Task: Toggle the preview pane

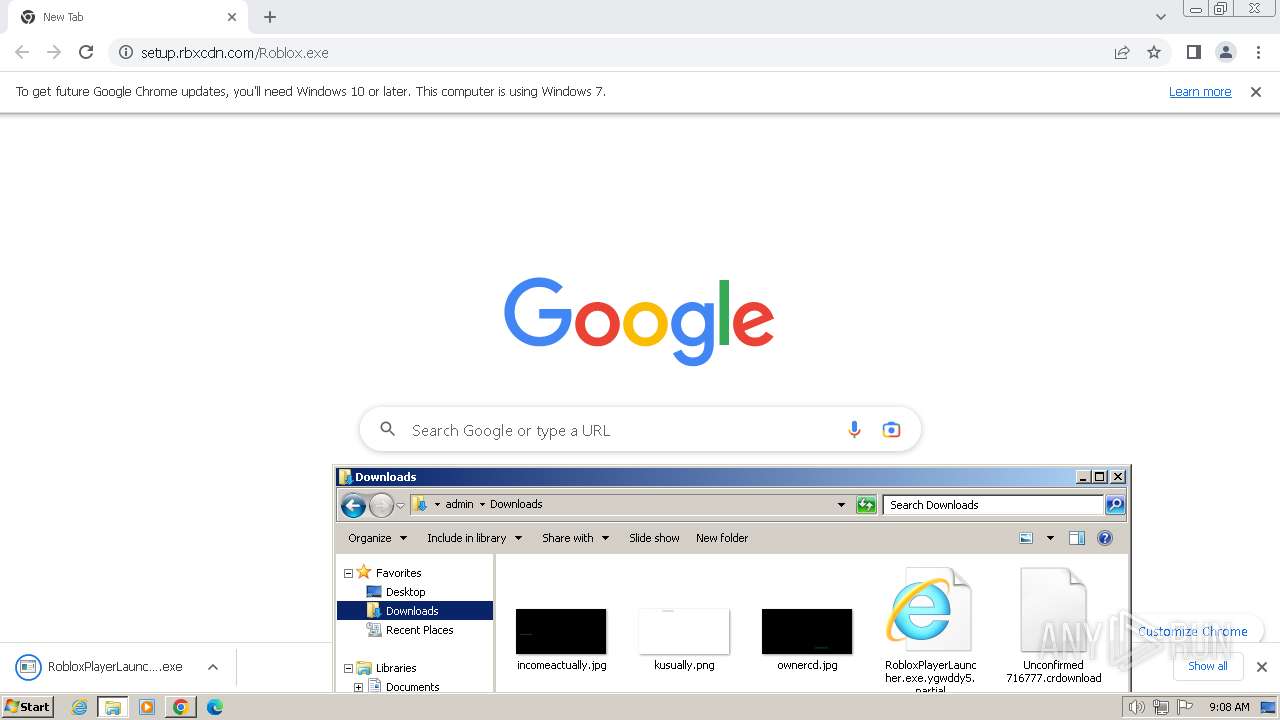Action: coord(1077,538)
